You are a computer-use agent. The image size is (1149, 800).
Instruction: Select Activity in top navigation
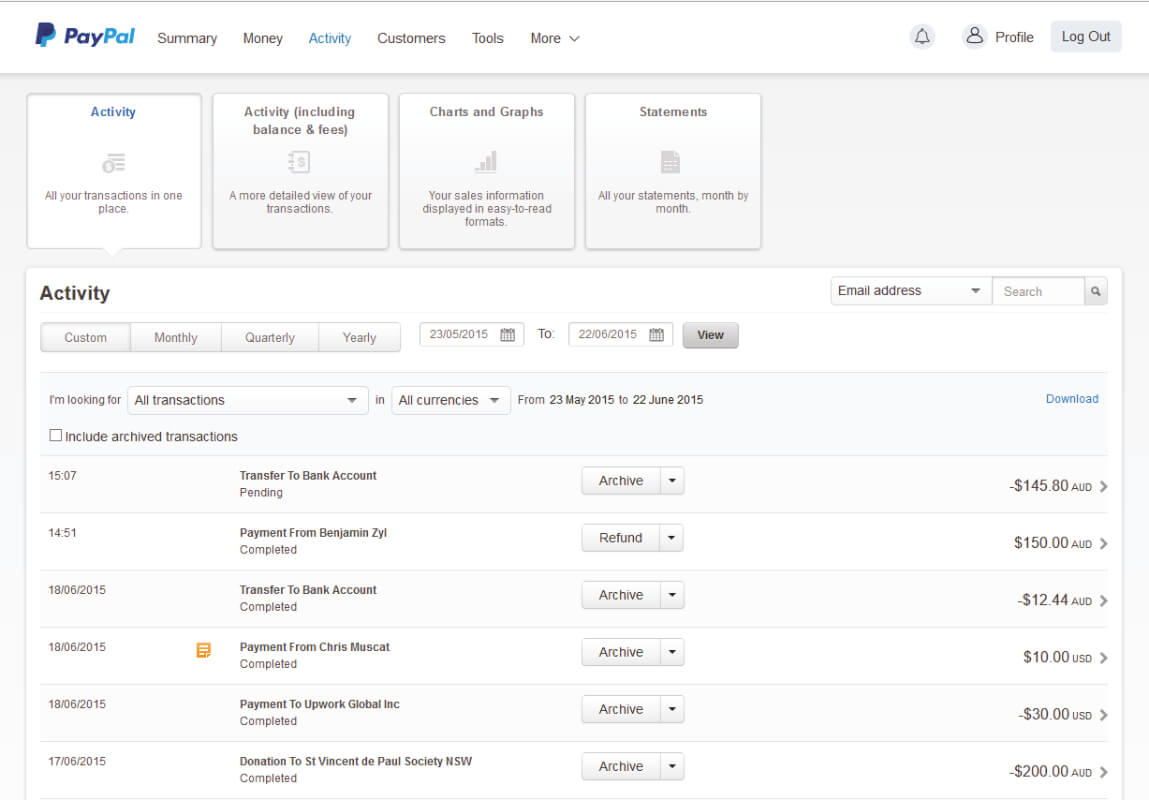330,38
